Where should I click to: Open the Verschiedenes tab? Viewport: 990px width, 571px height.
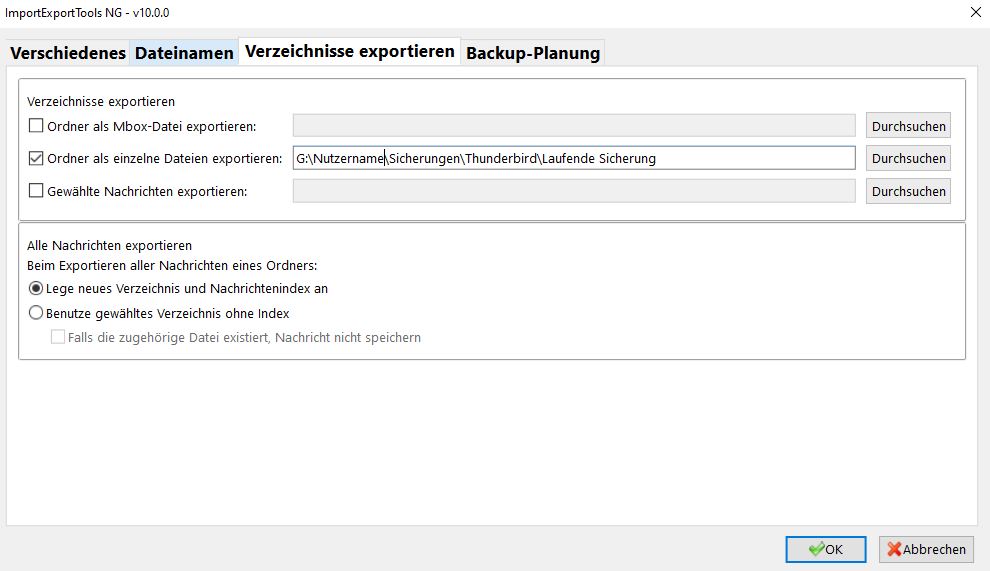click(68, 53)
